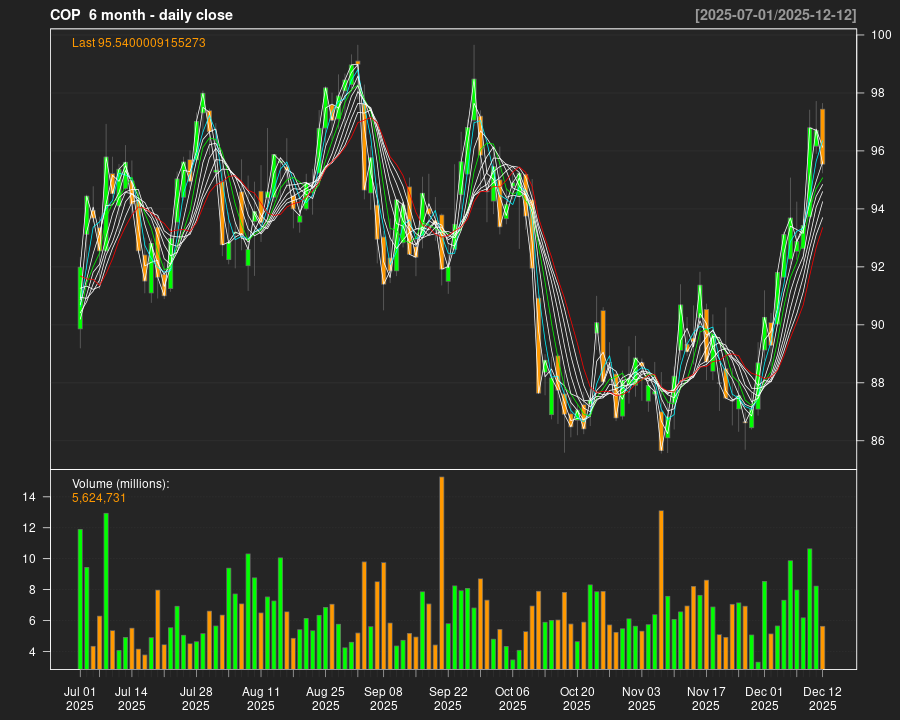Viewport: 900px width, 720px height.
Task: Select the 'Dec 12 2025' x-axis date label
Action: [x=822, y=697]
